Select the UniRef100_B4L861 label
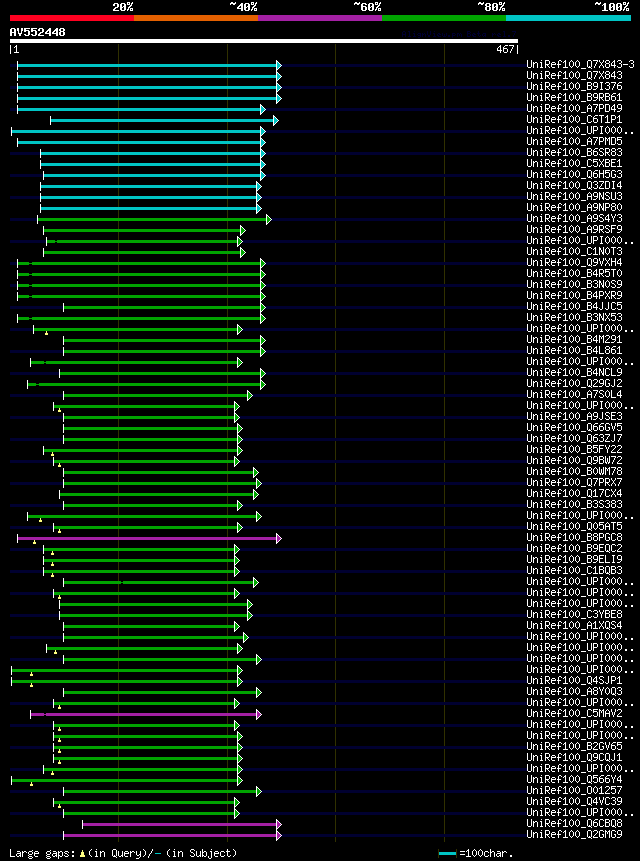640x861 pixels. (x=575, y=350)
